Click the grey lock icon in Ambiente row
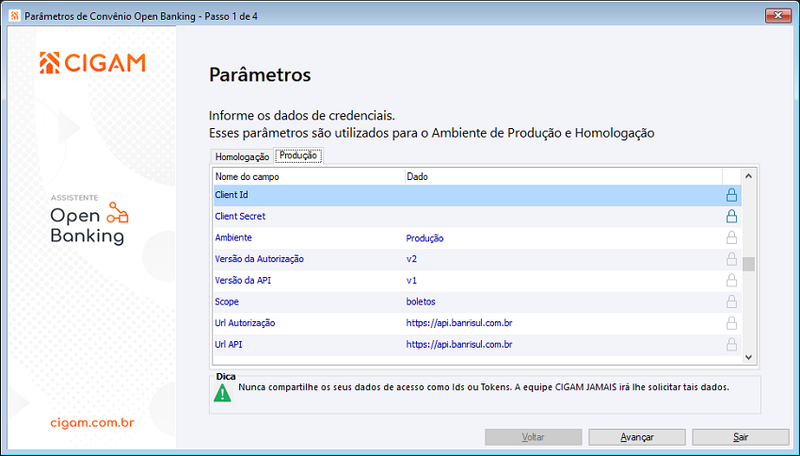Image resolution: width=800 pixels, height=456 pixels. (x=731, y=238)
